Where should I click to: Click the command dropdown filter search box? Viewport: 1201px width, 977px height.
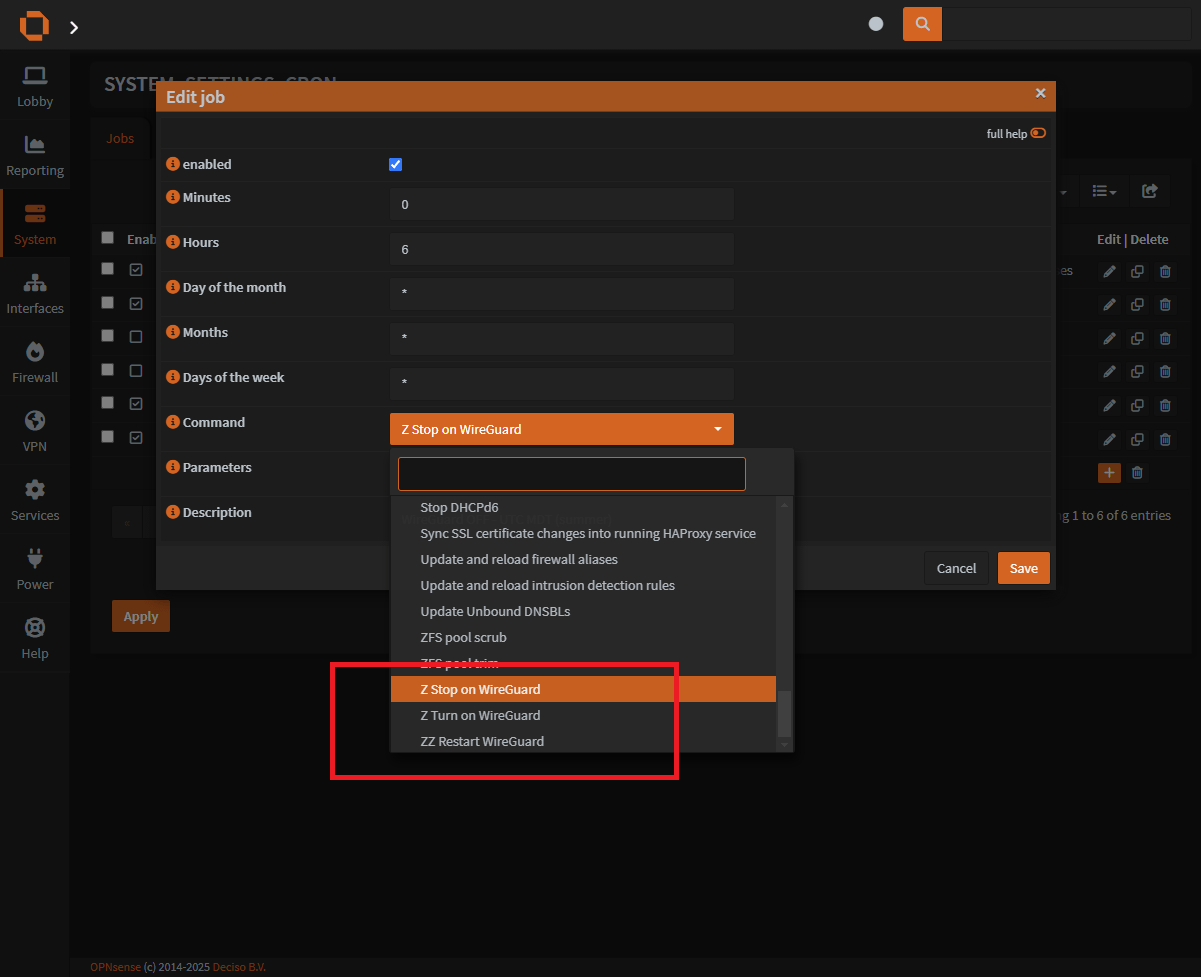click(572, 474)
